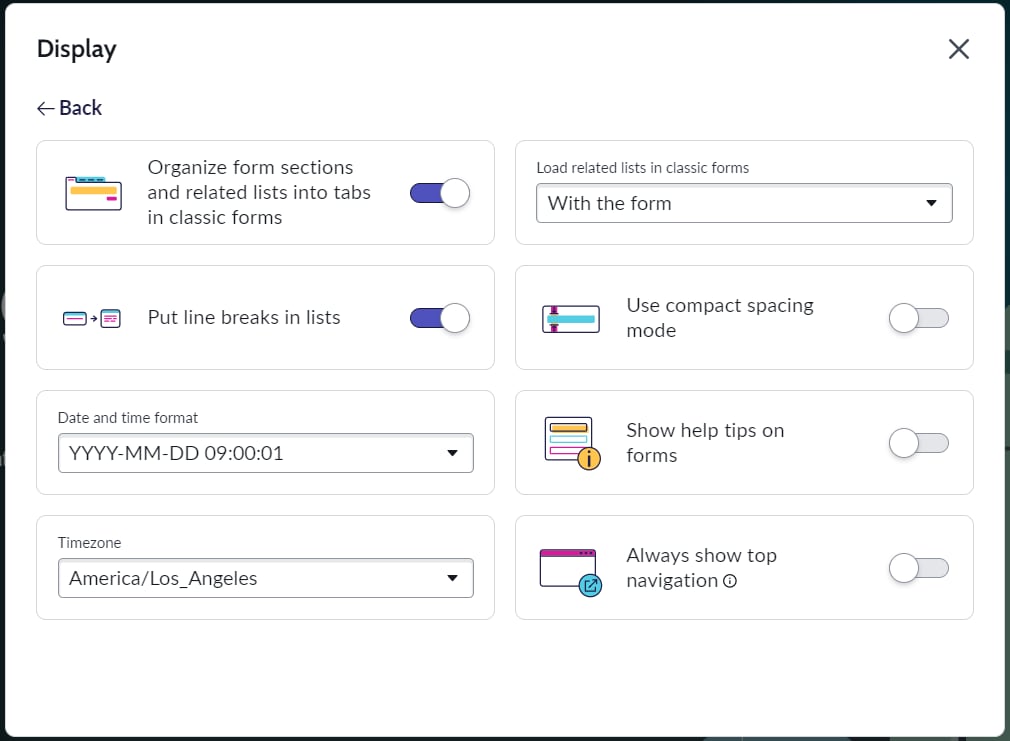Click the form sections tabs icon
The width and height of the screenshot is (1010, 741).
(x=91, y=192)
